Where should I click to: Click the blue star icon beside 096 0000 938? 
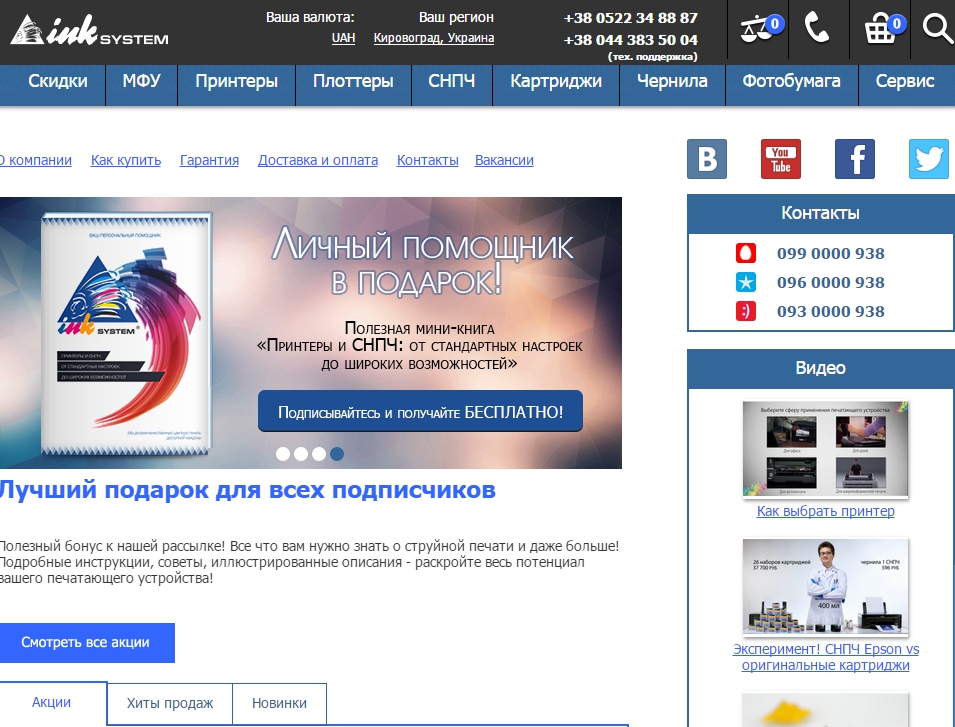click(x=745, y=283)
